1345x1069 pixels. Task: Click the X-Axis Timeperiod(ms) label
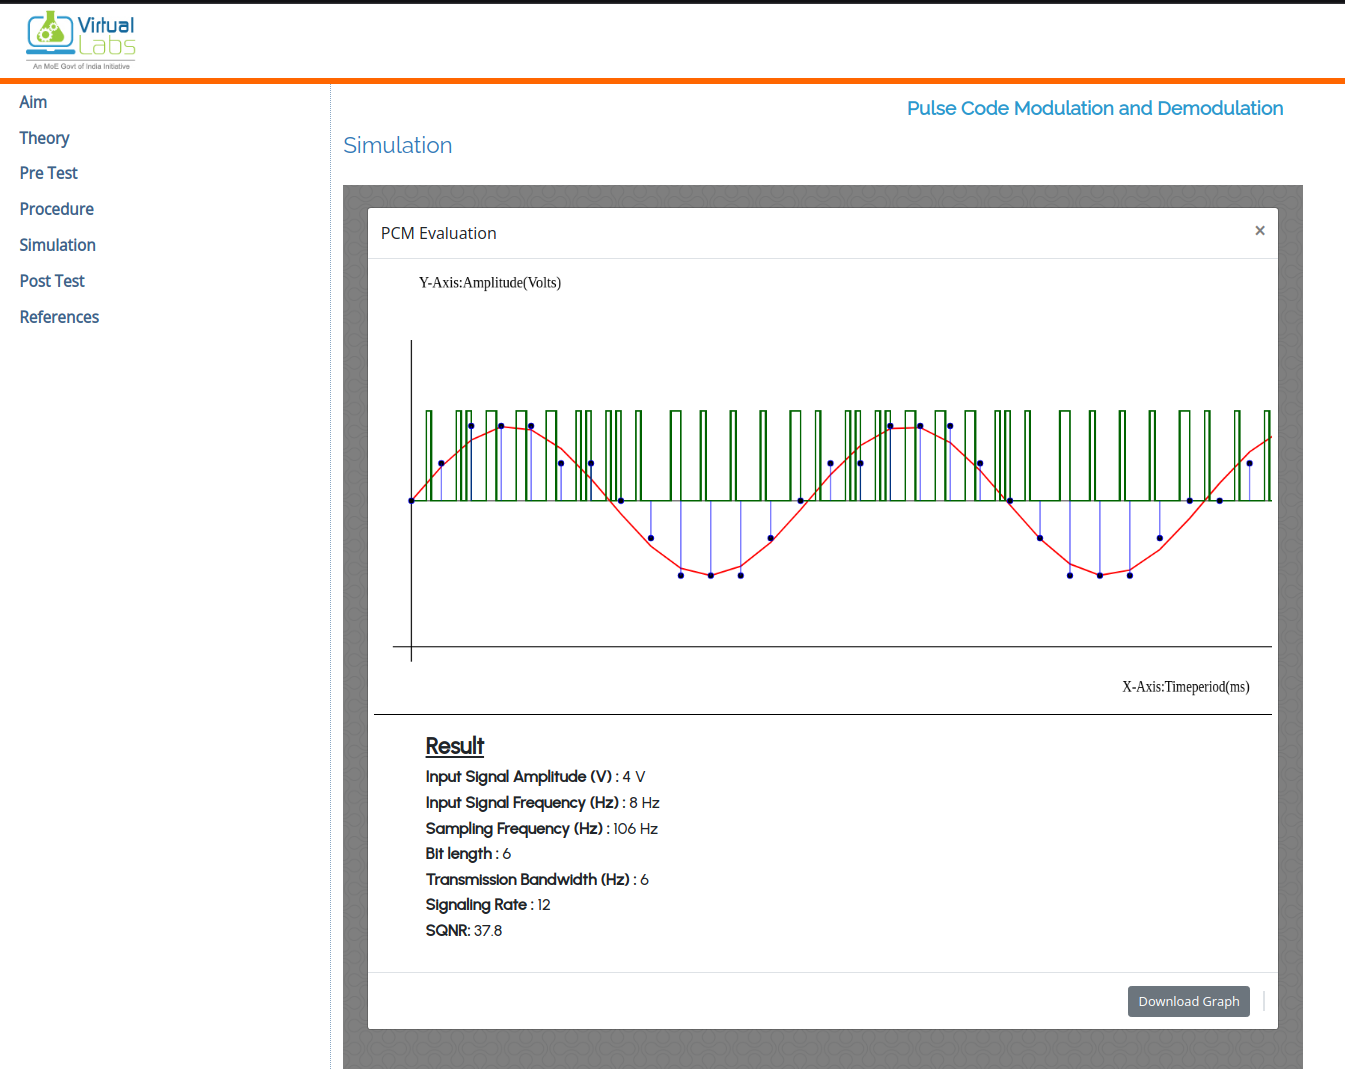coord(1185,687)
